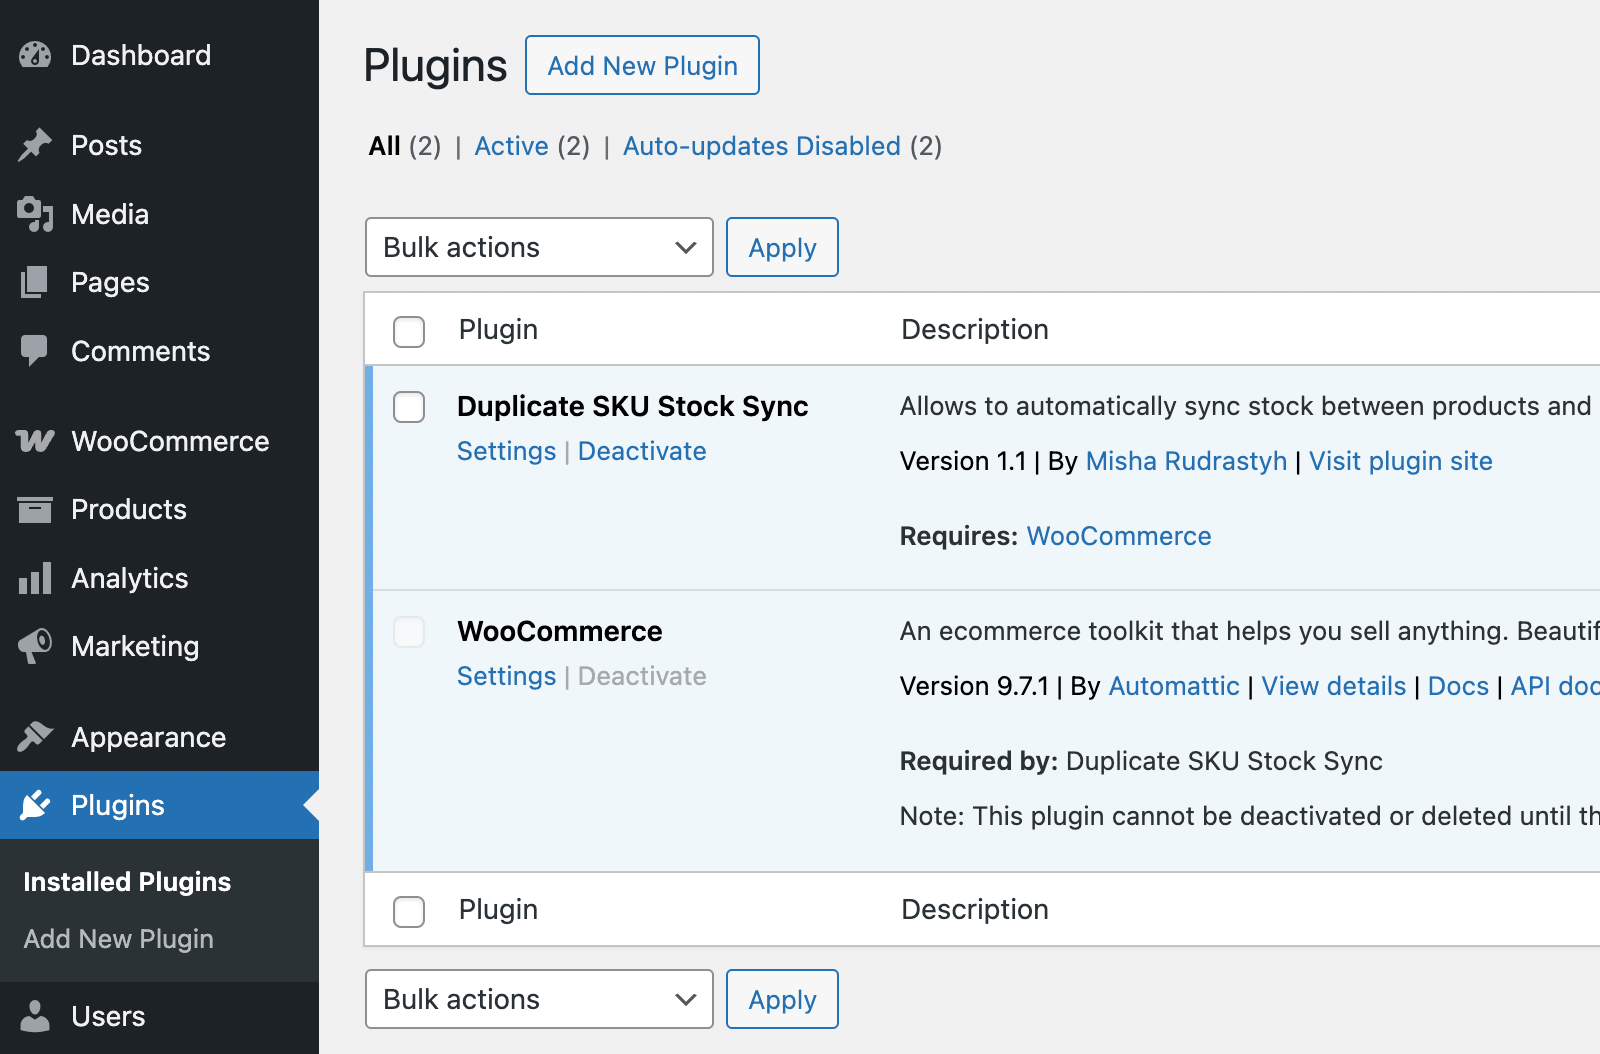Image resolution: width=1600 pixels, height=1054 pixels.
Task: Open the Add New Plugin submenu item
Action: point(118,939)
